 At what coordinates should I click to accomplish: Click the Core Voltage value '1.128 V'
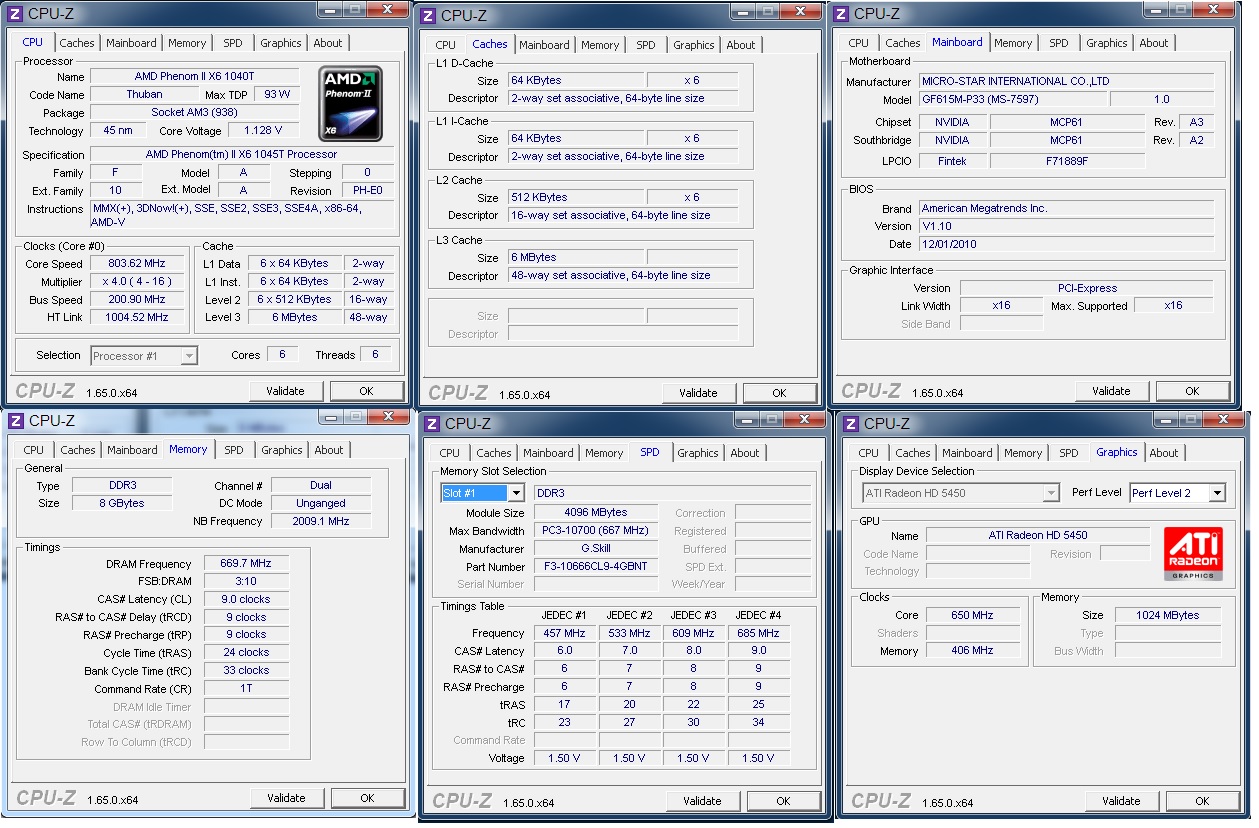264,131
